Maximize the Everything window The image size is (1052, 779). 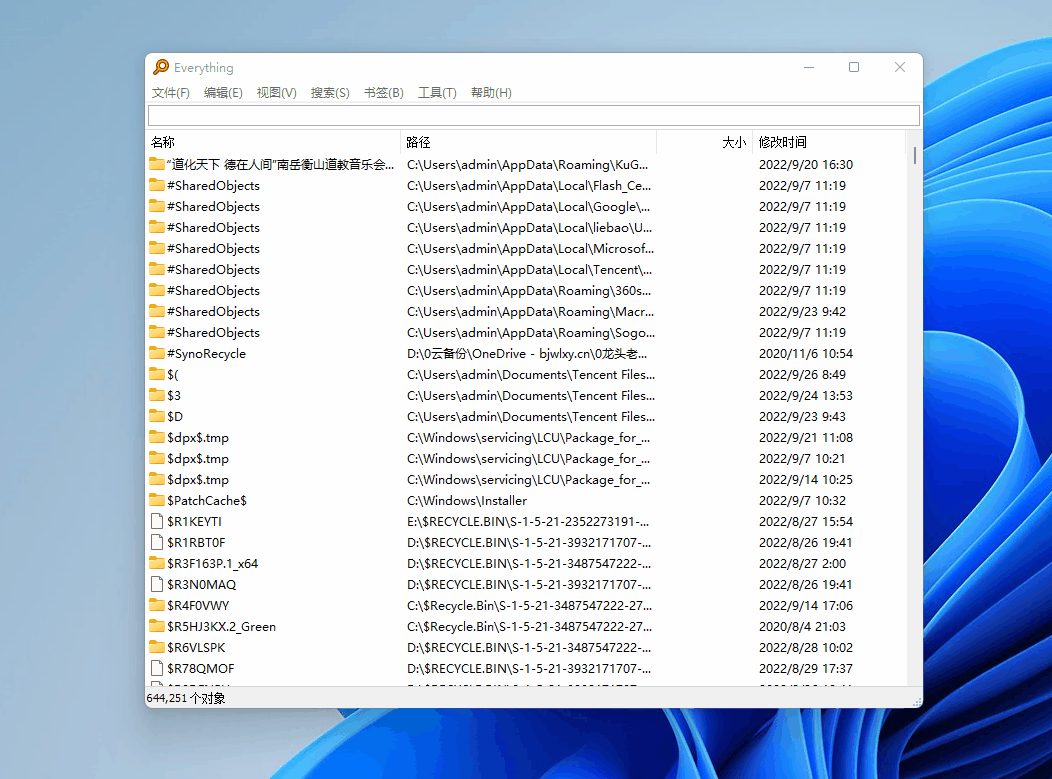coord(854,67)
